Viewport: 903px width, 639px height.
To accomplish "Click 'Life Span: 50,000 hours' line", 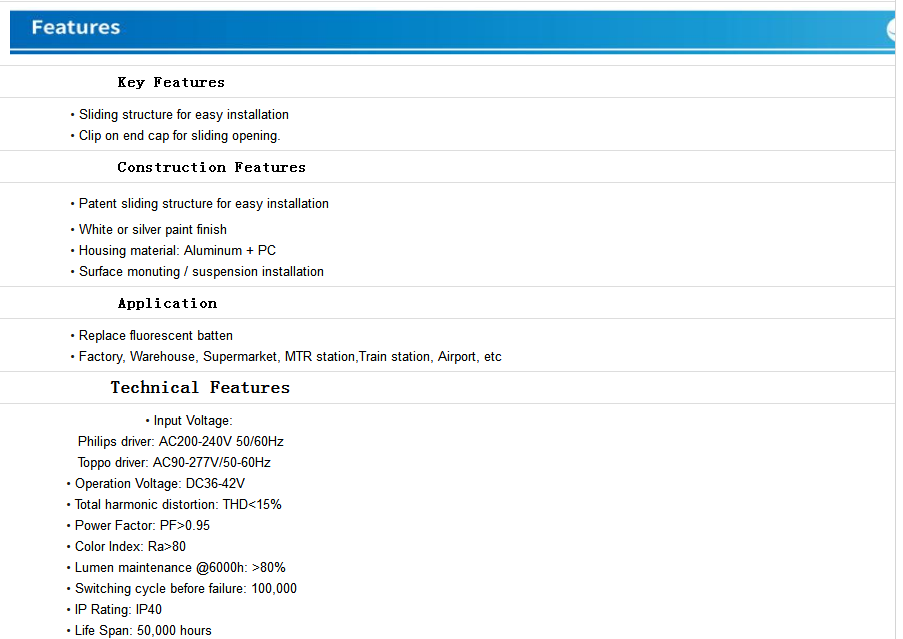I will 143,631.
